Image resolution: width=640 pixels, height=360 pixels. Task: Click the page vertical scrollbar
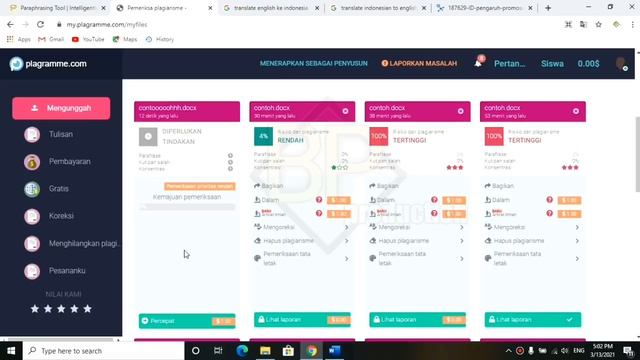tap(637, 154)
